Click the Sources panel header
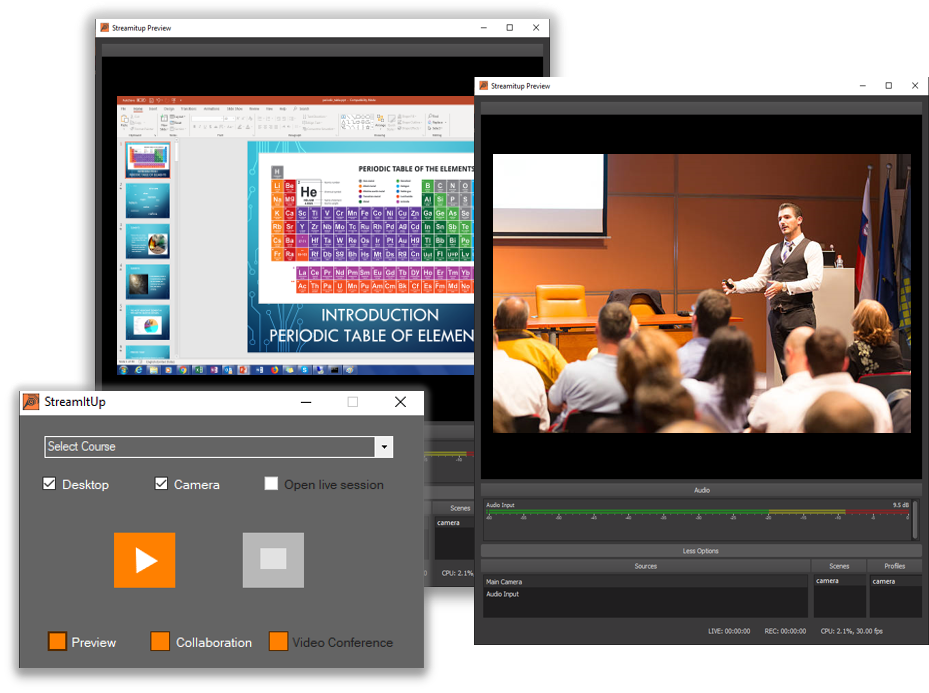 point(646,566)
